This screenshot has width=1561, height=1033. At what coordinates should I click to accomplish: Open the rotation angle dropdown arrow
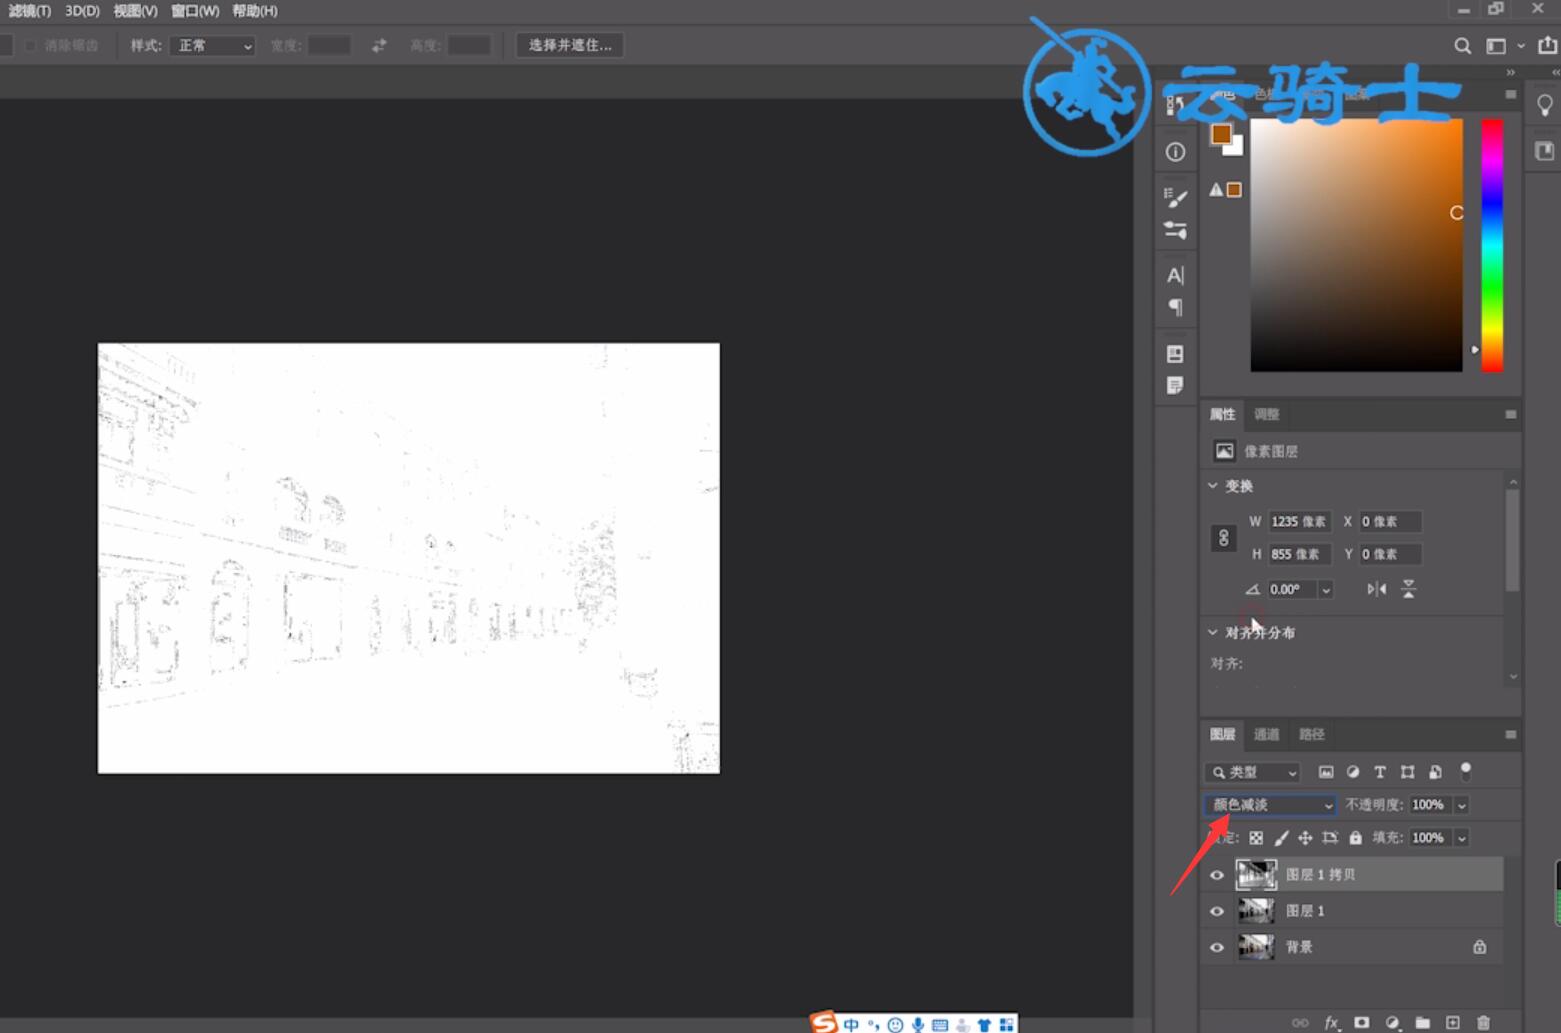1326,590
